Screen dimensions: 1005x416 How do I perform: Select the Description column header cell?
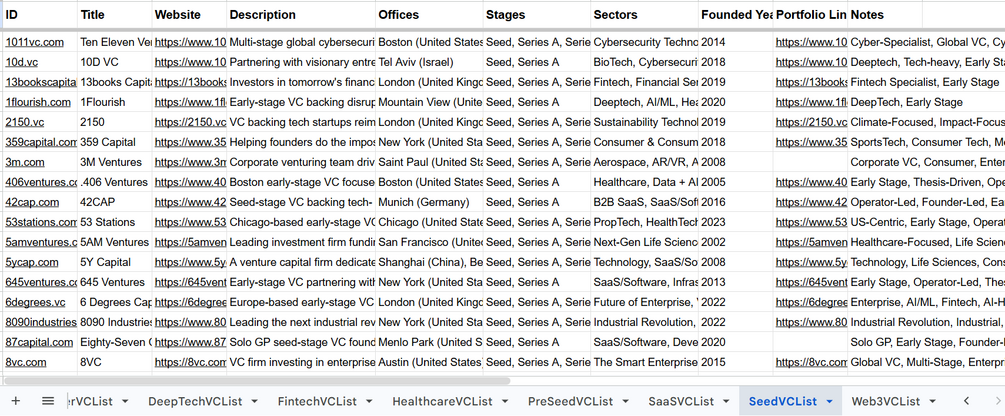click(x=301, y=15)
